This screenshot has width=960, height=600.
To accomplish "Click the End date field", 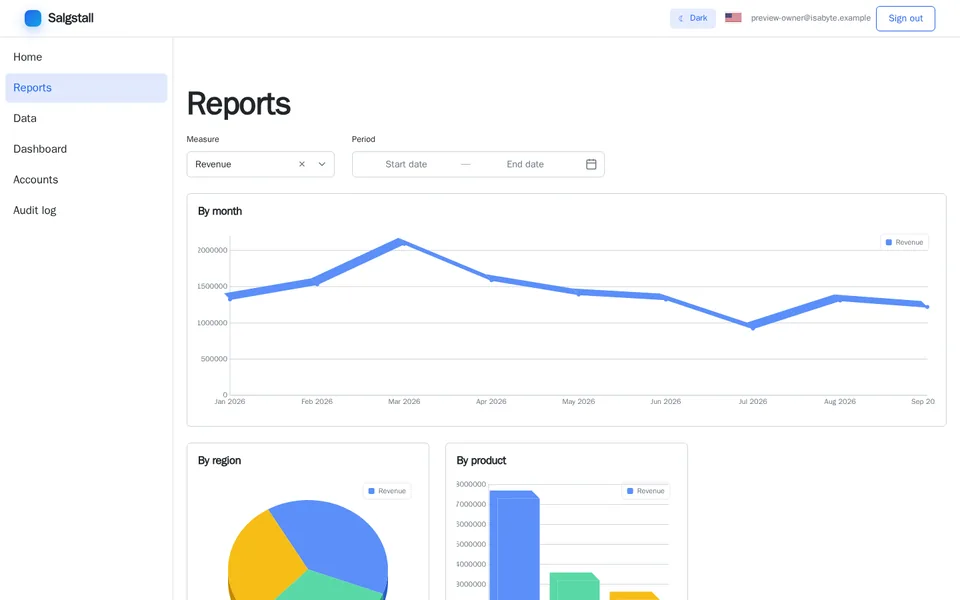I will coord(525,164).
